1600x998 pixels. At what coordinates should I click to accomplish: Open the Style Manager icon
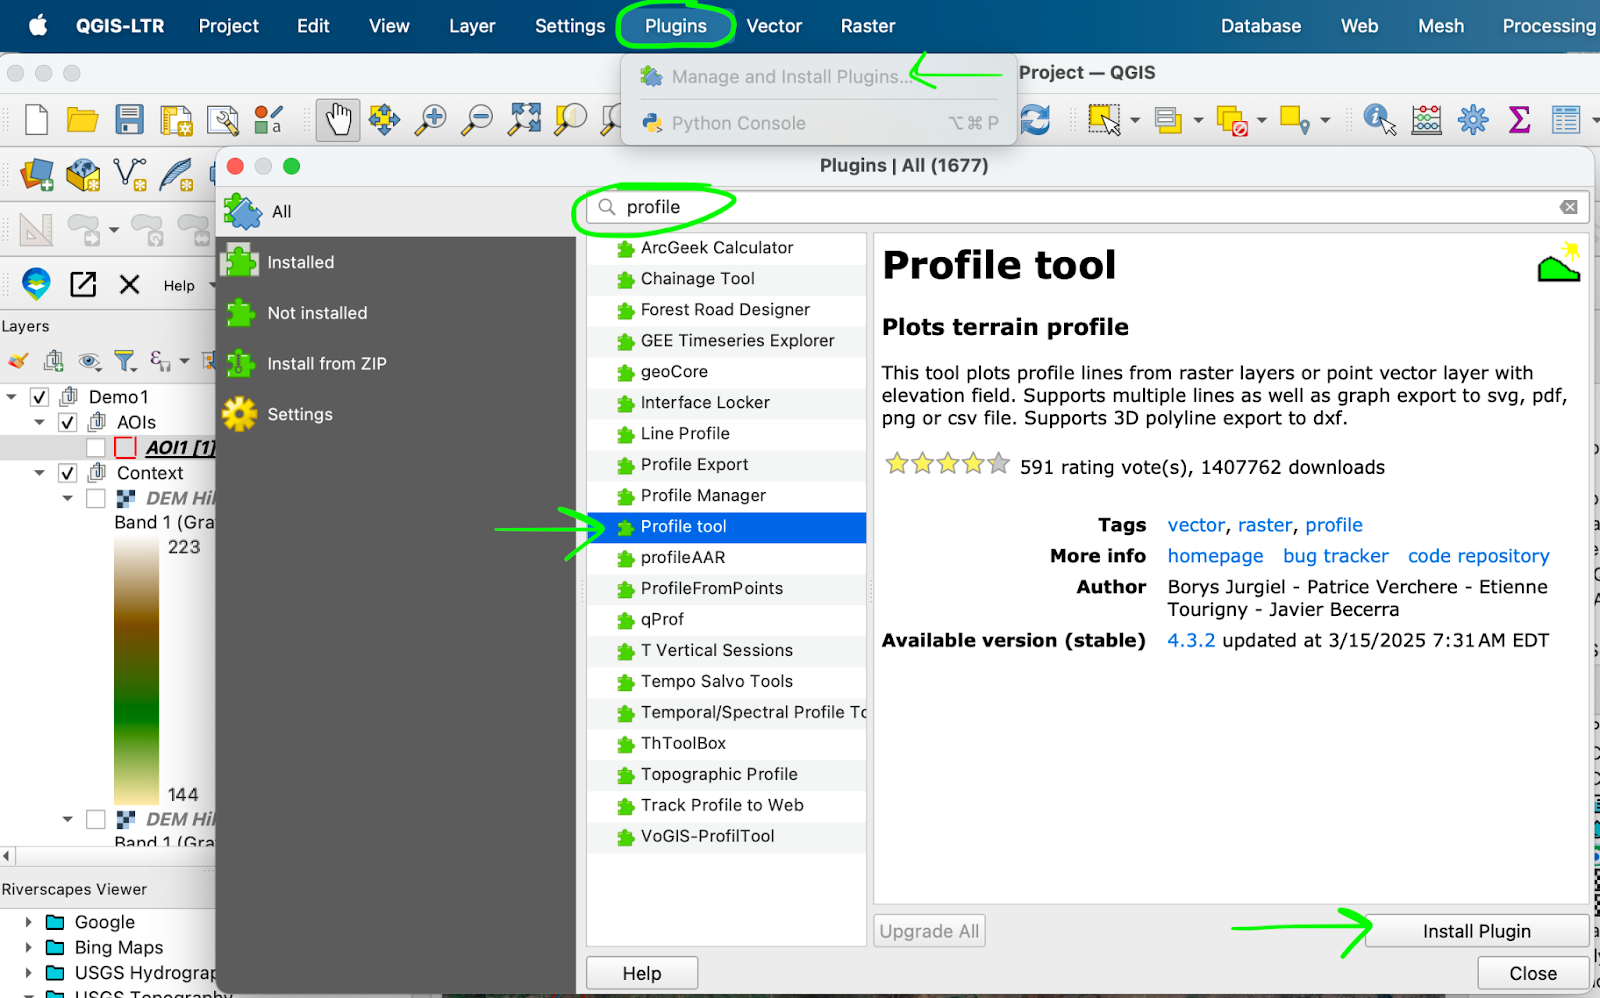pos(268,120)
